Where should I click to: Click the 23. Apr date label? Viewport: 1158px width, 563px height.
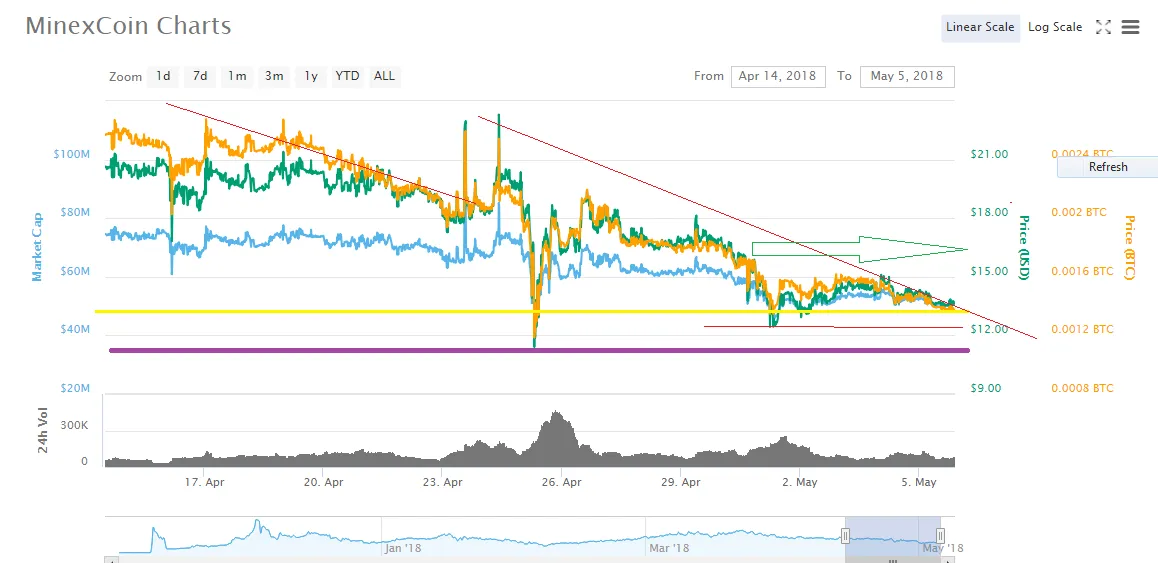(442, 482)
